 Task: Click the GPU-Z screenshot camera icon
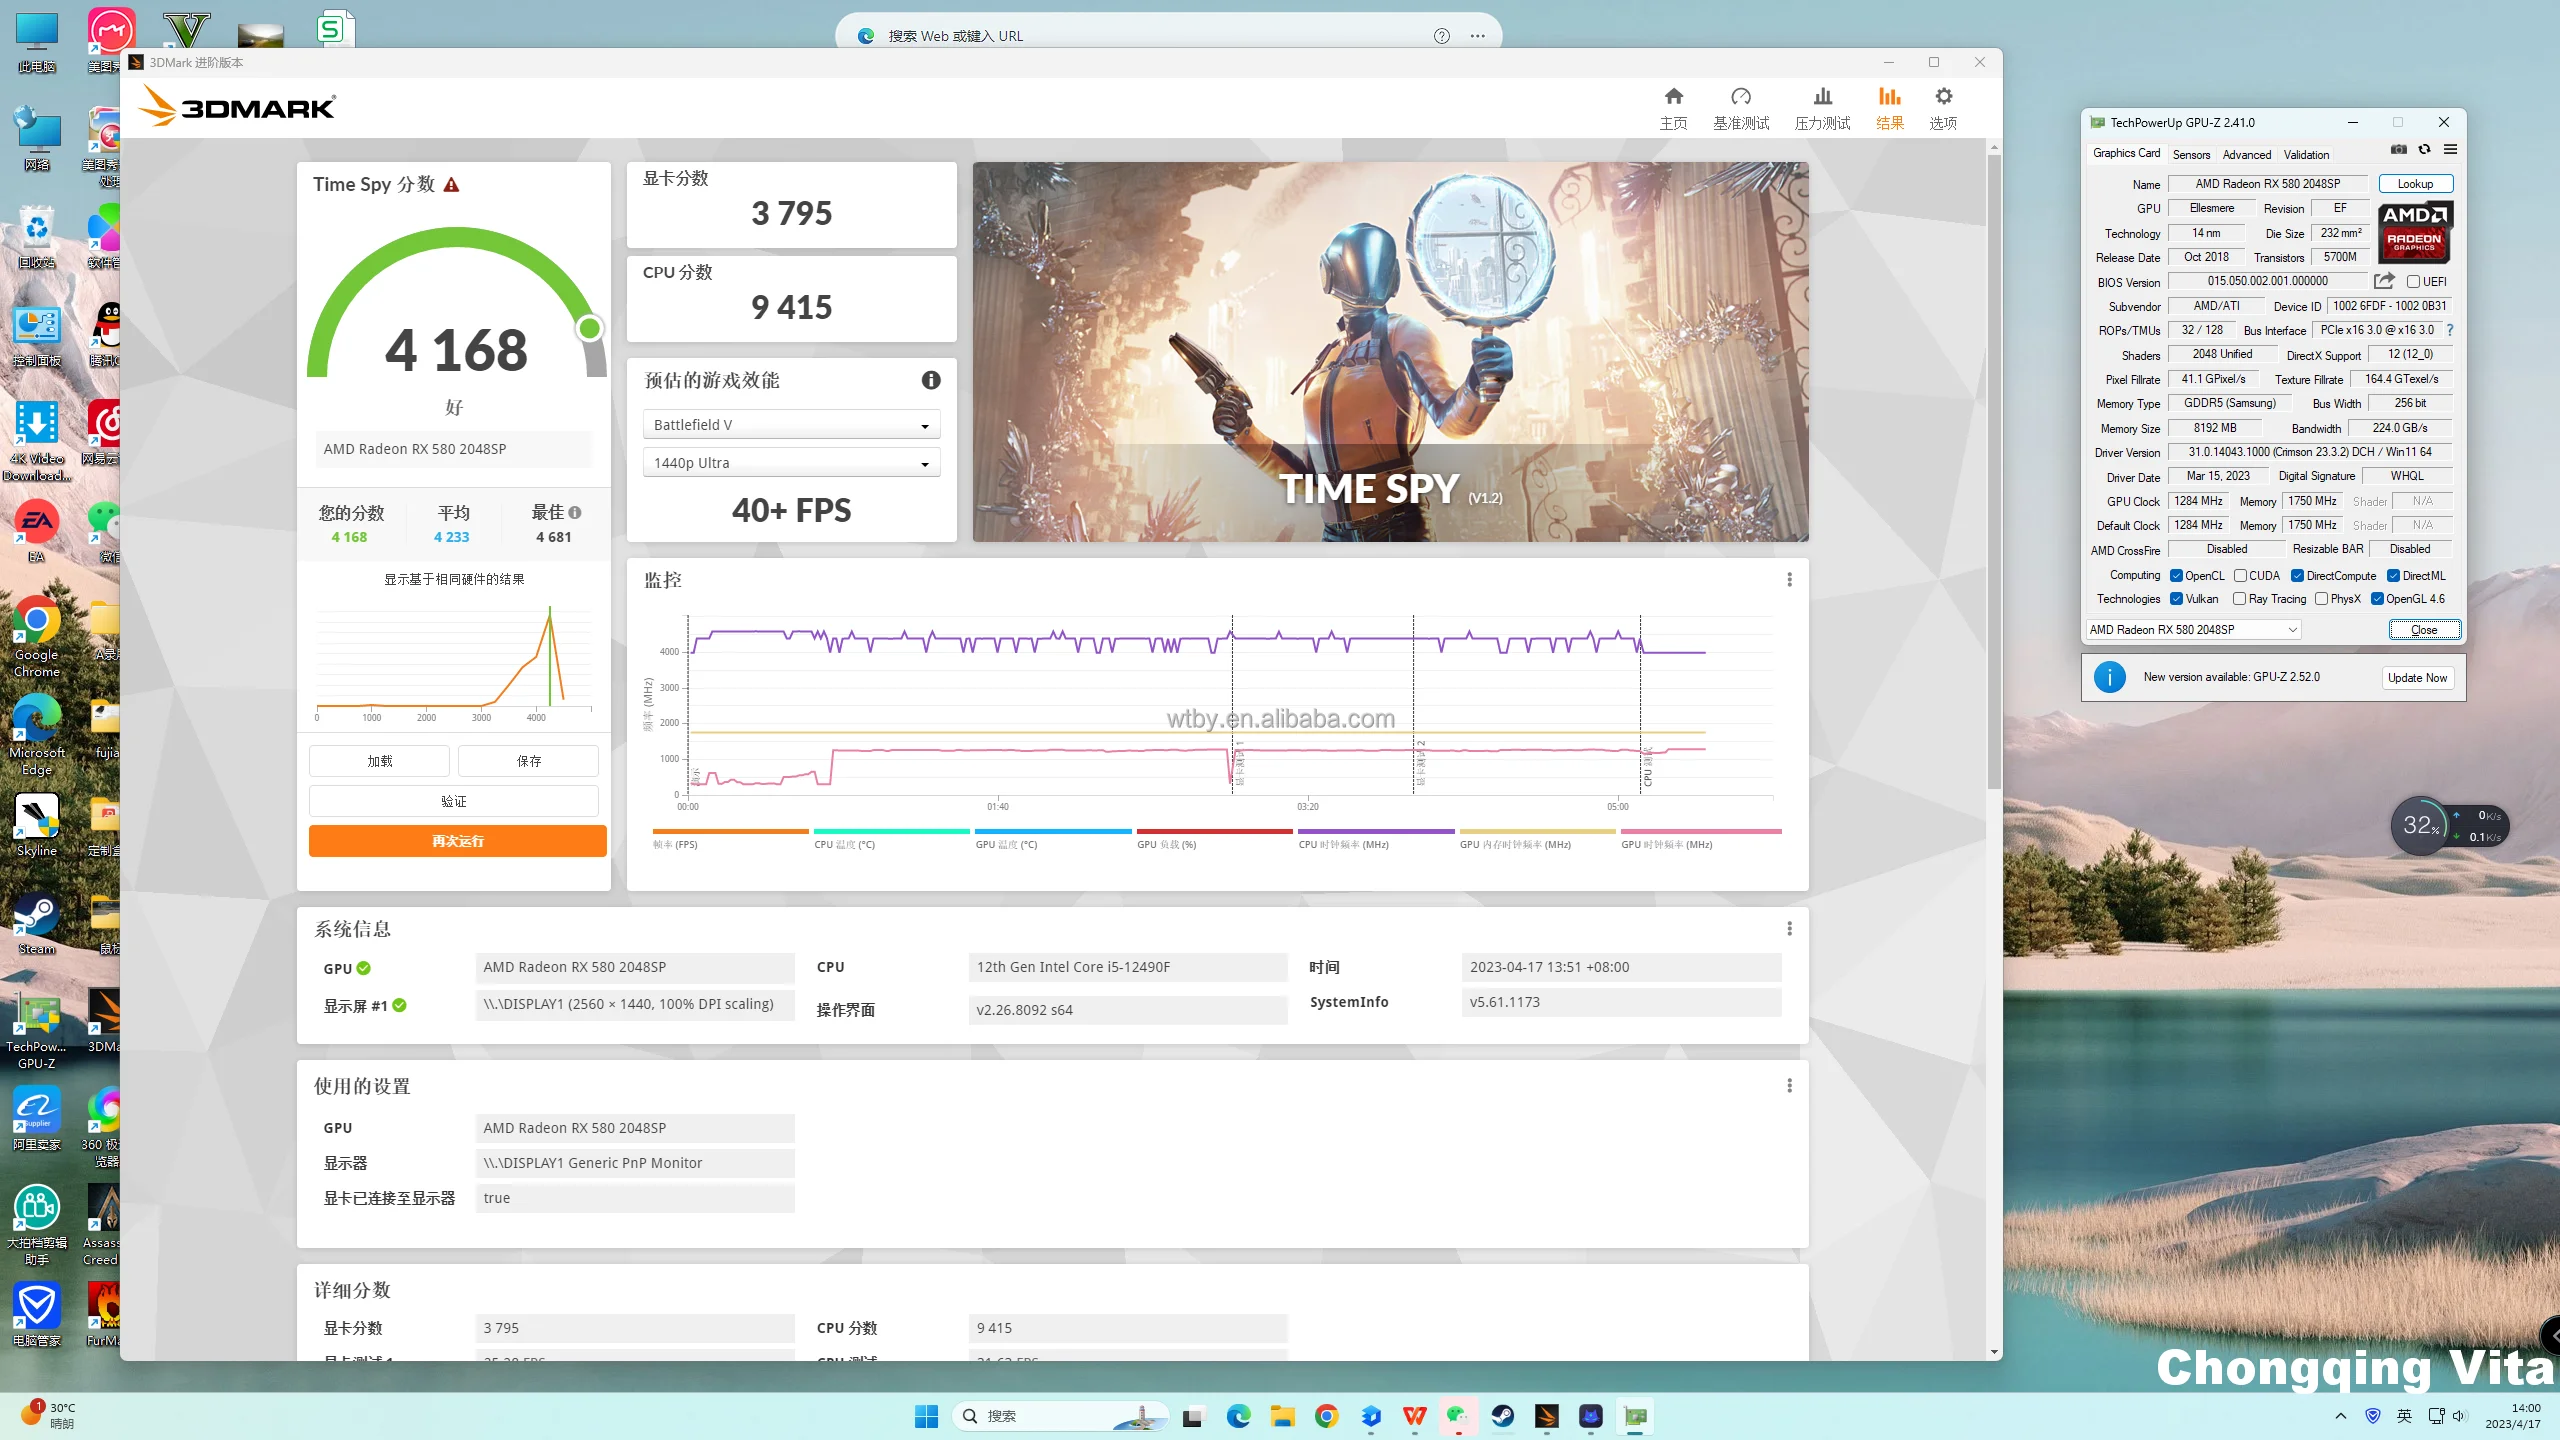pos(2398,150)
